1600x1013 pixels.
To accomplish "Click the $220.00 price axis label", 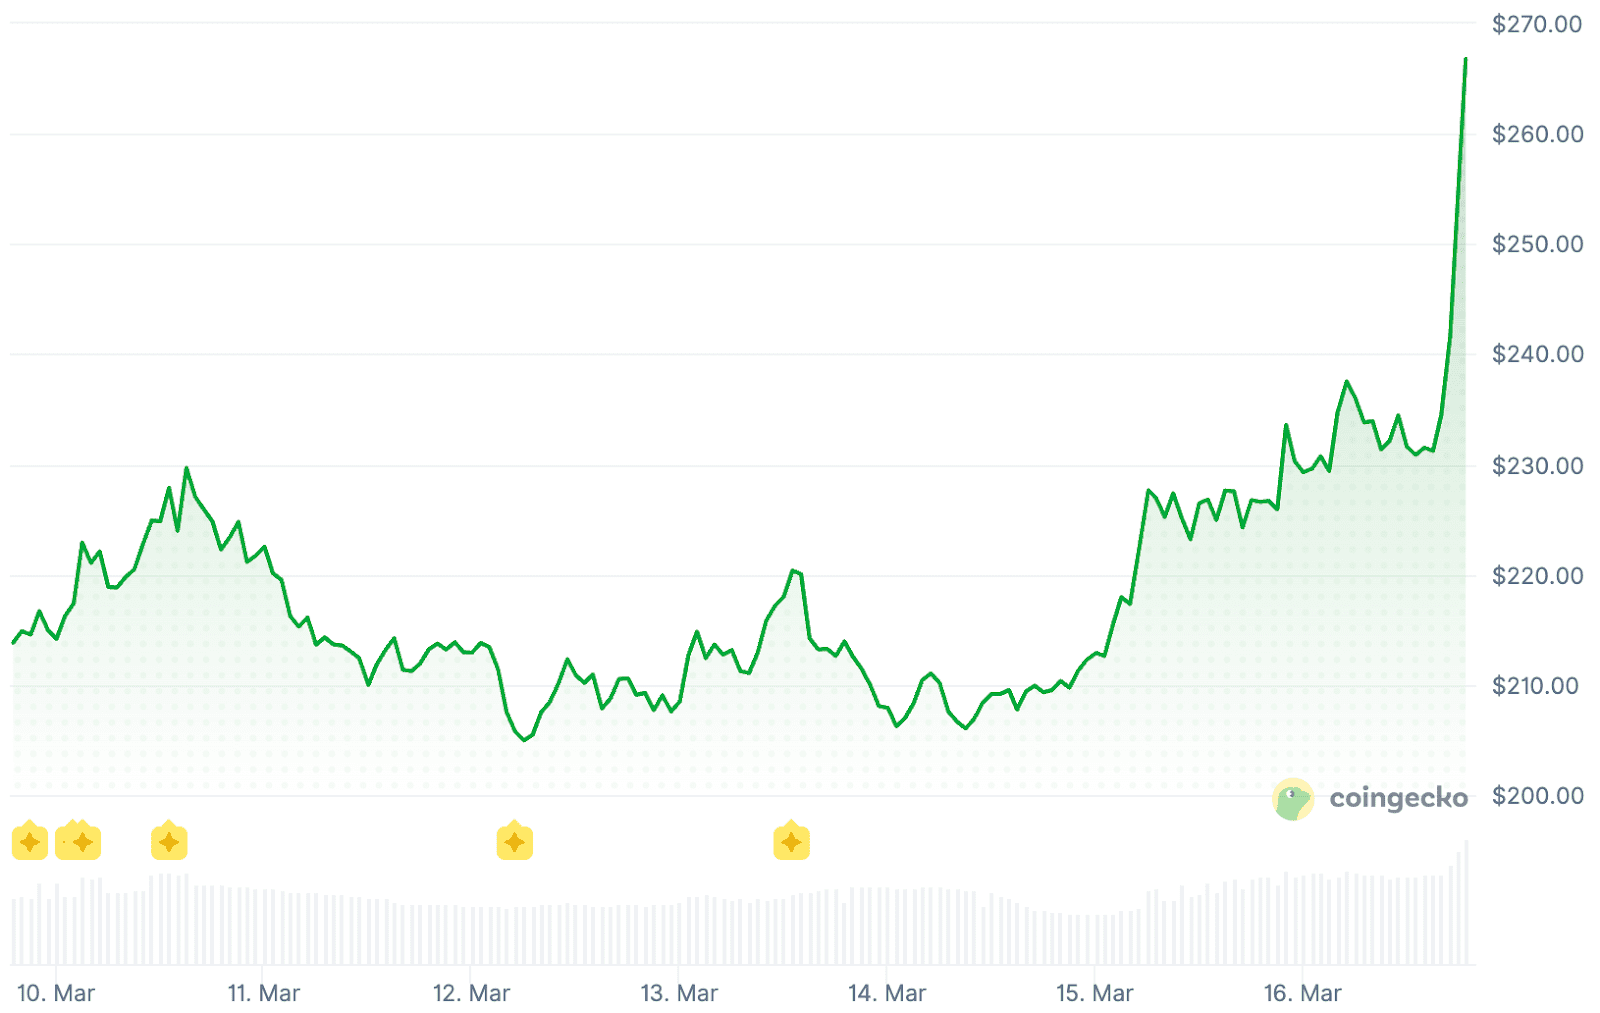I will pyautogui.click(x=1537, y=576).
